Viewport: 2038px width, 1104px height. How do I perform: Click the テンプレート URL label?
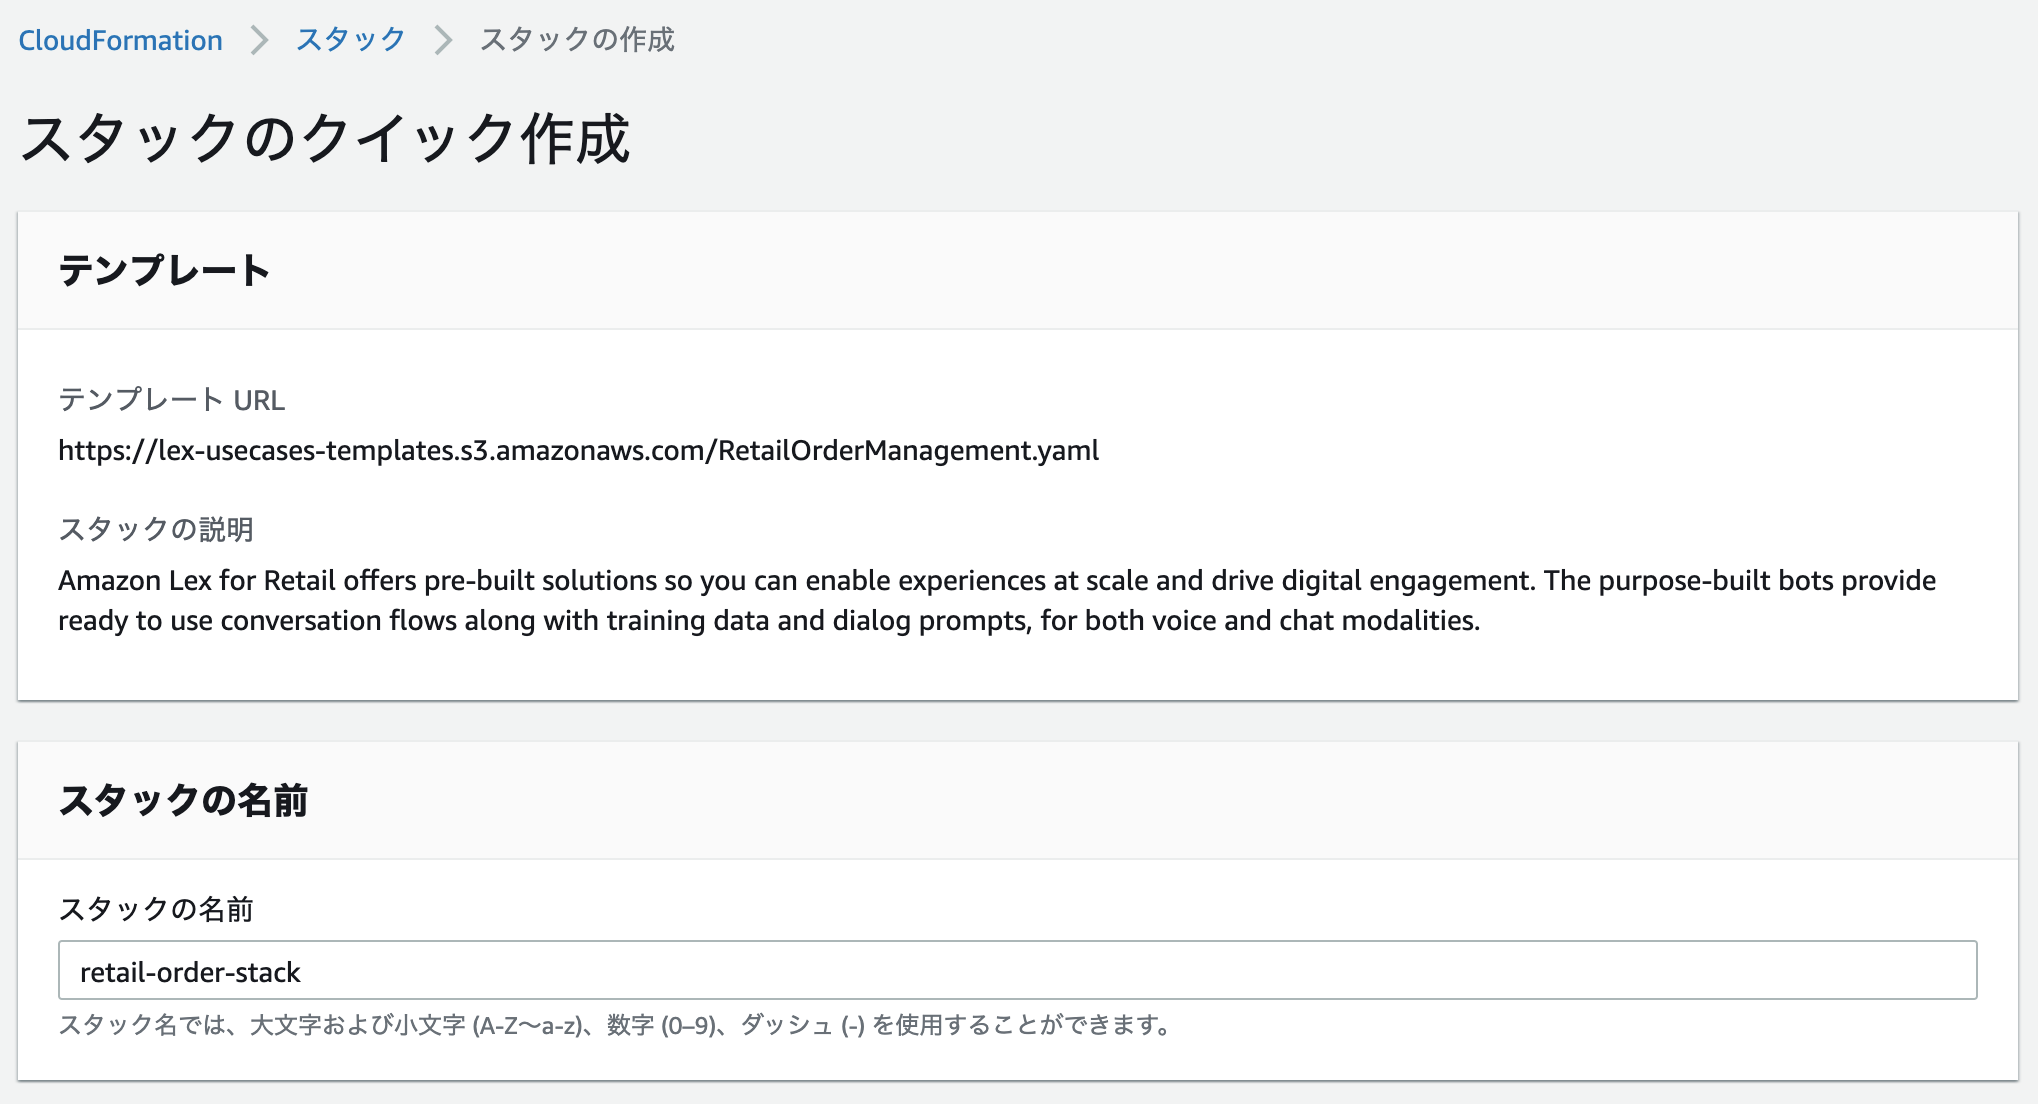pos(171,400)
